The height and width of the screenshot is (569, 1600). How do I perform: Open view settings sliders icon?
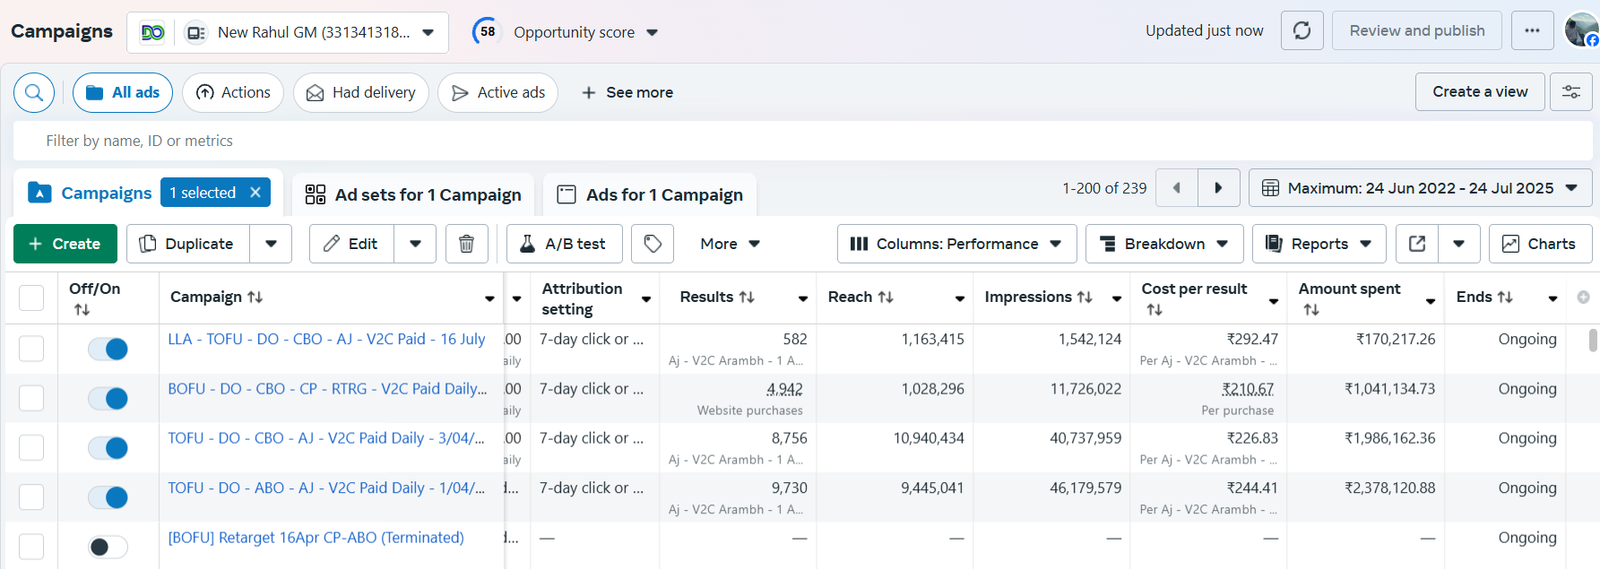pos(1571,92)
